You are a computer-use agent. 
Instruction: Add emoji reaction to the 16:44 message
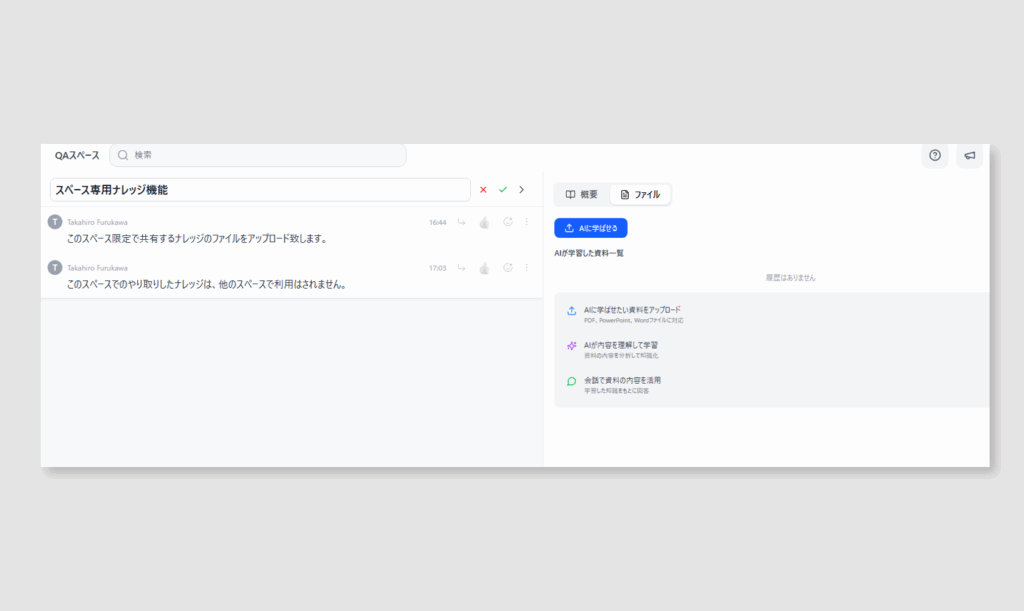pos(508,222)
